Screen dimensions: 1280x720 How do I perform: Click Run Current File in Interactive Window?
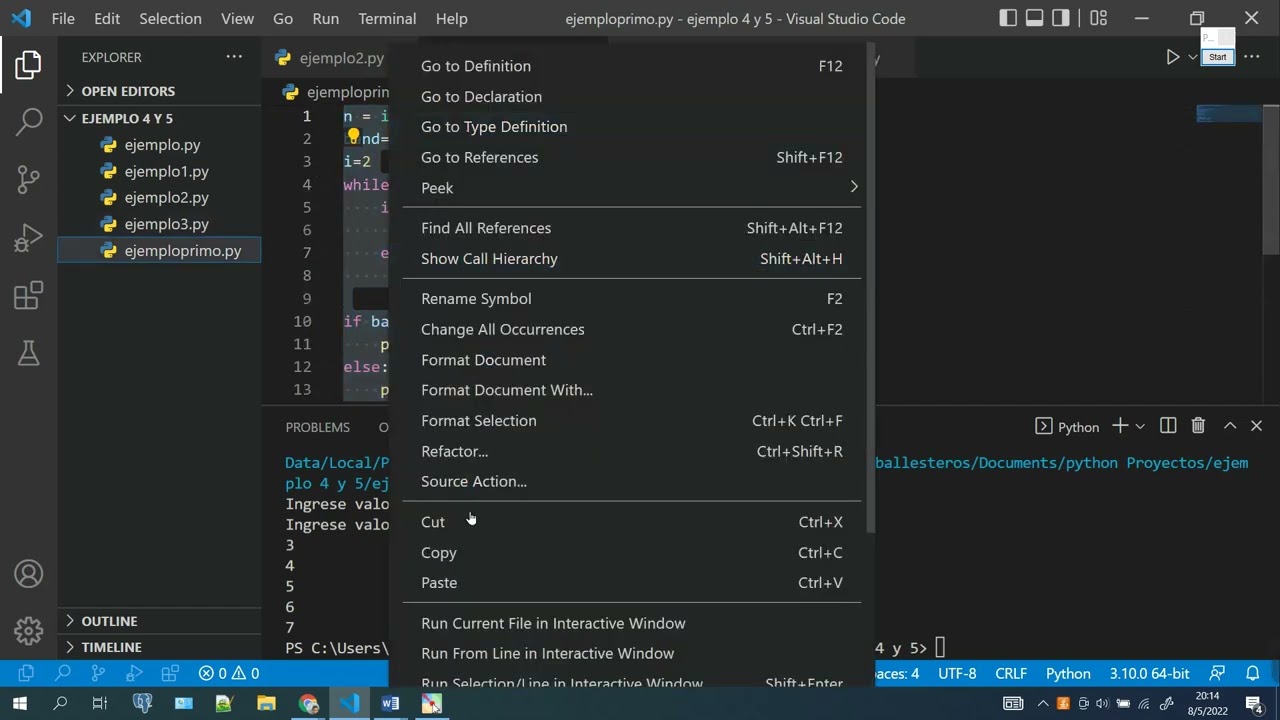[632, 623]
